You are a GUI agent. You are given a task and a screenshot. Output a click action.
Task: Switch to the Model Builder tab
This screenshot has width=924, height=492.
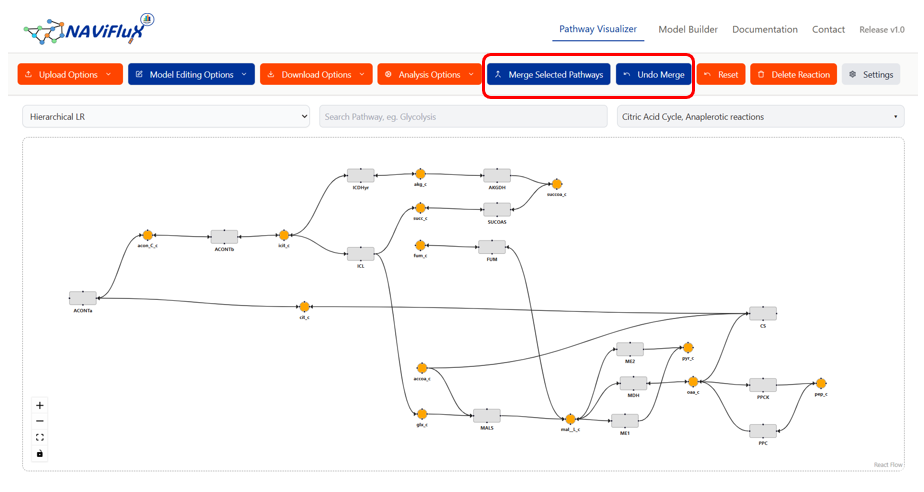pyautogui.click(x=688, y=30)
